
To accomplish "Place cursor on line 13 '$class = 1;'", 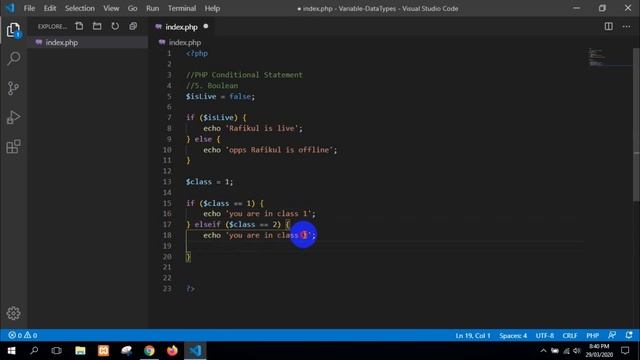I will (x=209, y=182).
